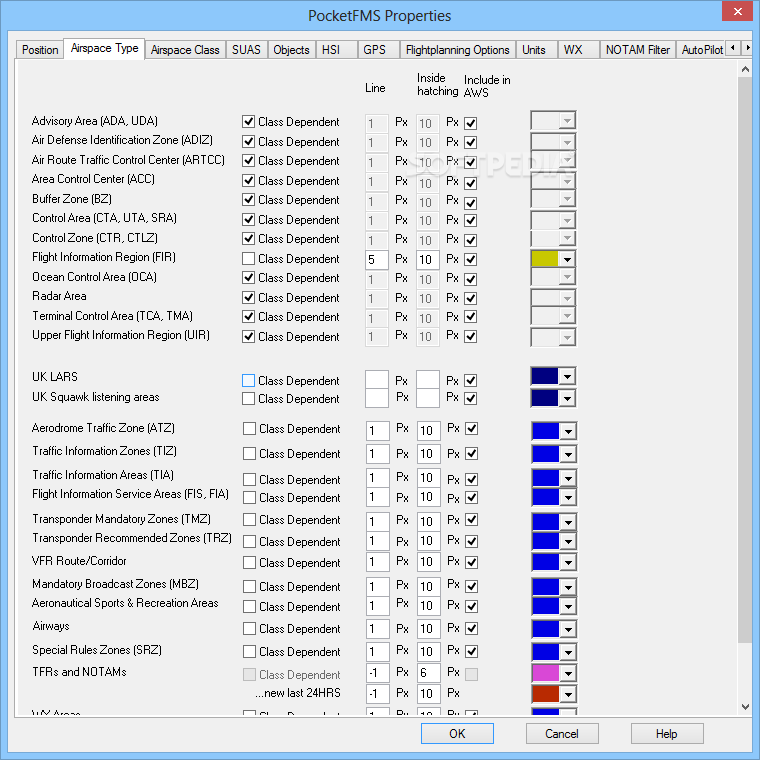Screen dimensions: 760x760
Task: Uncheck Class Dependent for Advisory Area
Action: coord(249,122)
